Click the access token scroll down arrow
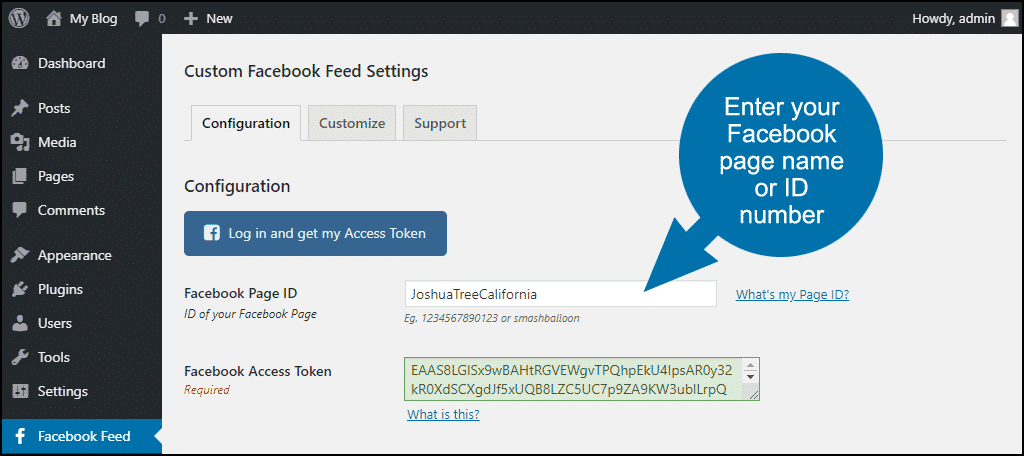1024x456 pixels. coord(750,377)
